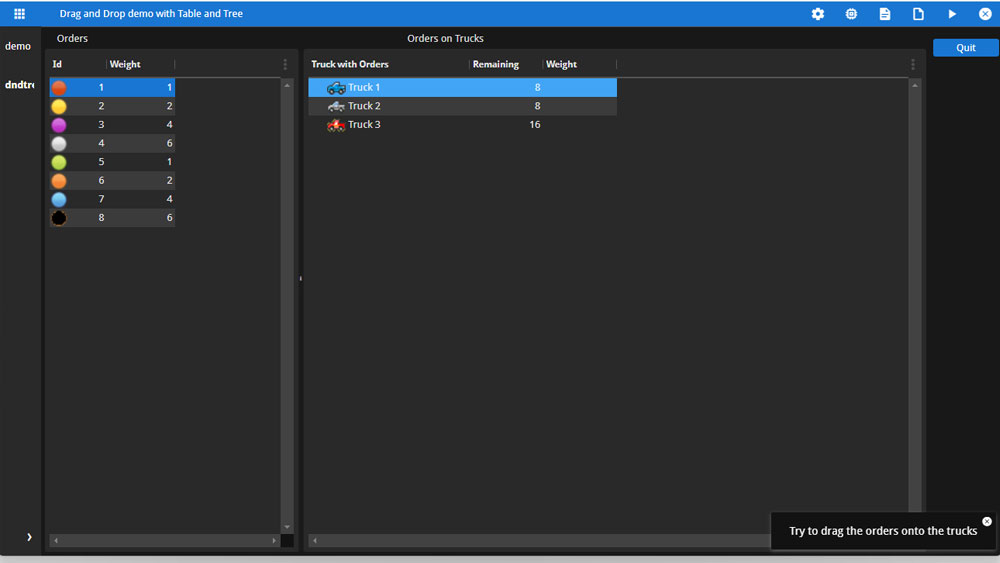This screenshot has height=563, width=1000.
Task: Dismiss the drag orders hint notification
Action: pyautogui.click(x=987, y=521)
